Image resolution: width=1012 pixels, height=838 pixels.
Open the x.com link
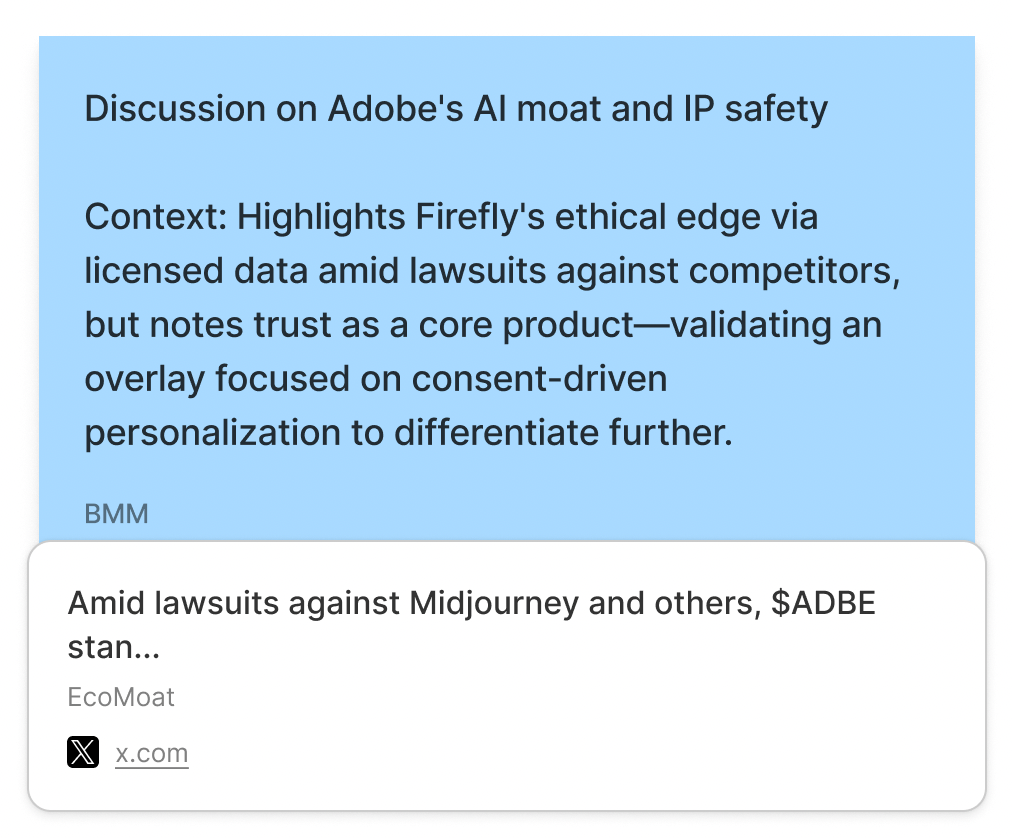[152, 753]
